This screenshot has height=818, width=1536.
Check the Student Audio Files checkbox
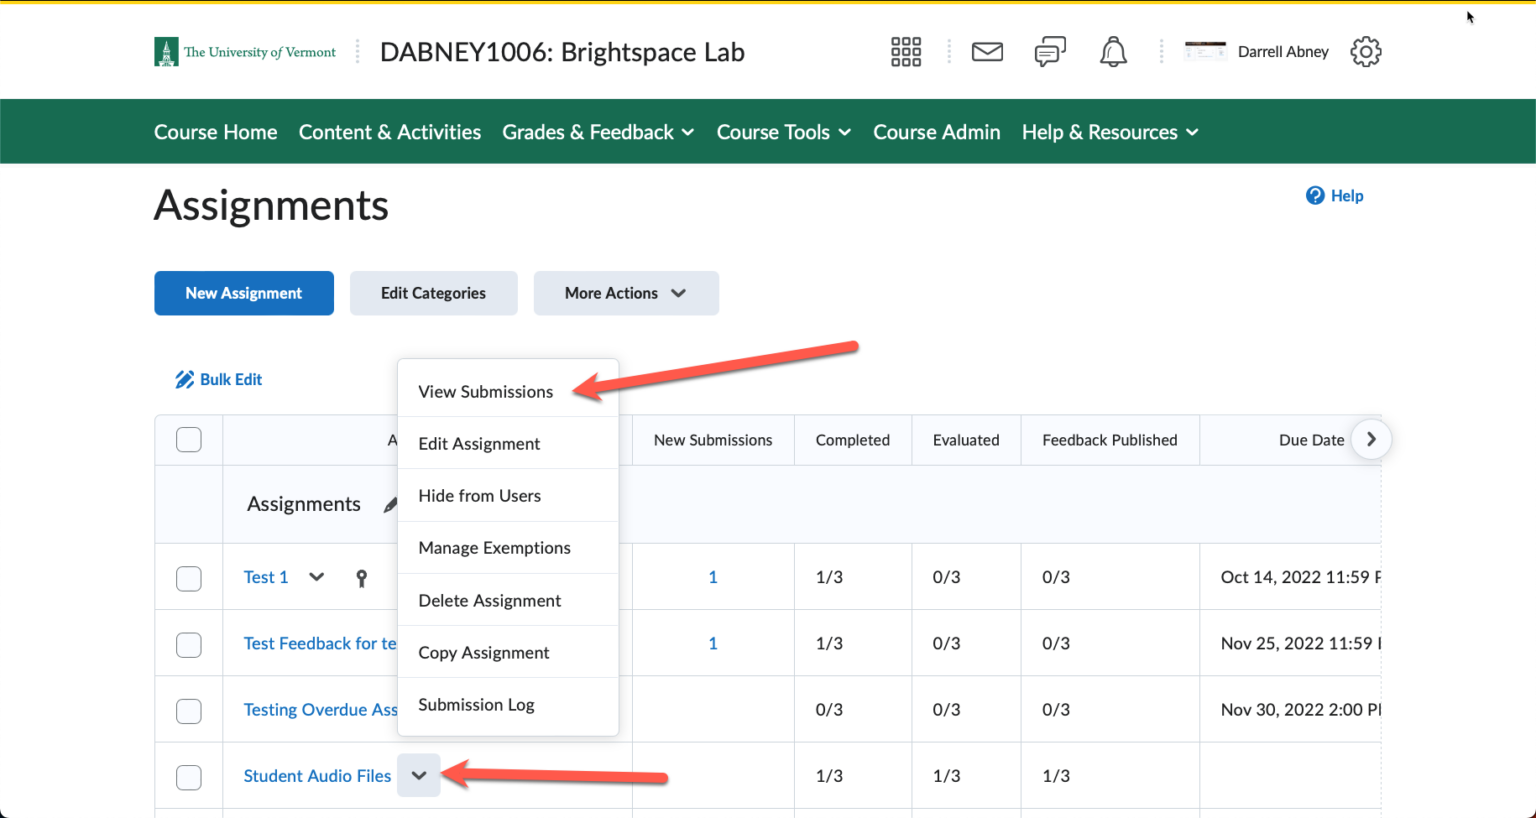(x=188, y=777)
